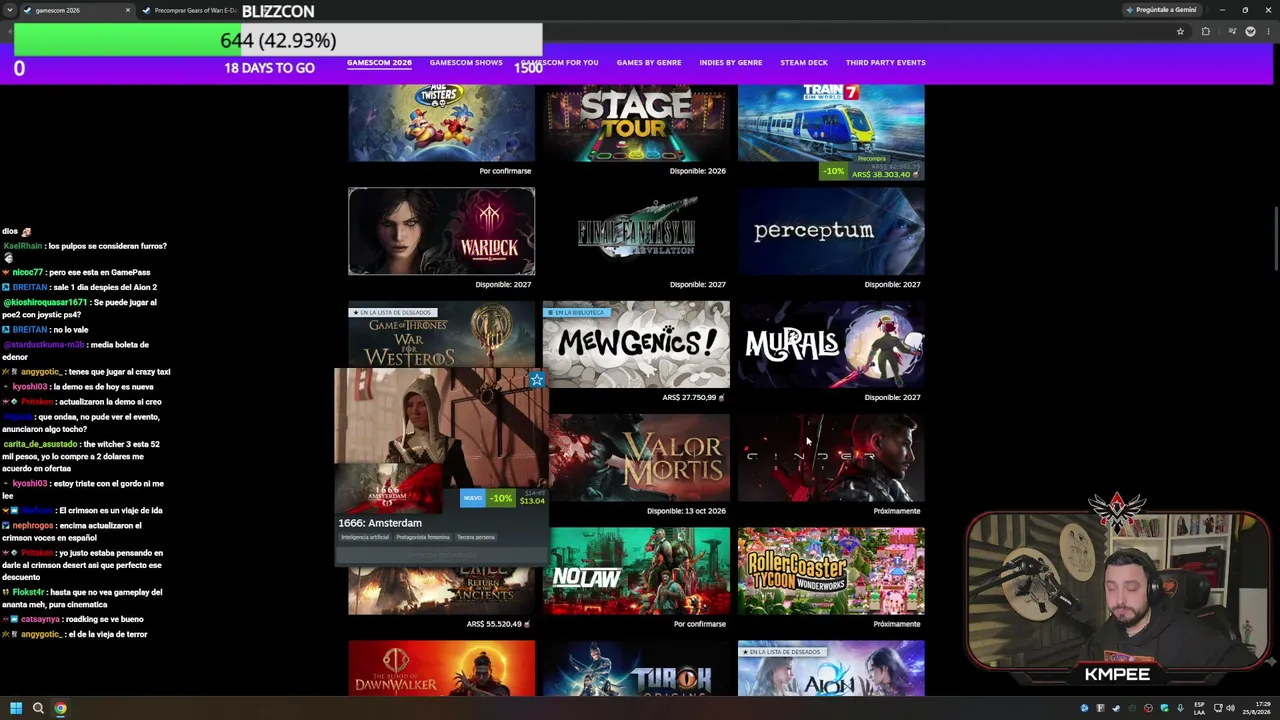Click the ARS$ 55.520,49 price label

(495, 624)
